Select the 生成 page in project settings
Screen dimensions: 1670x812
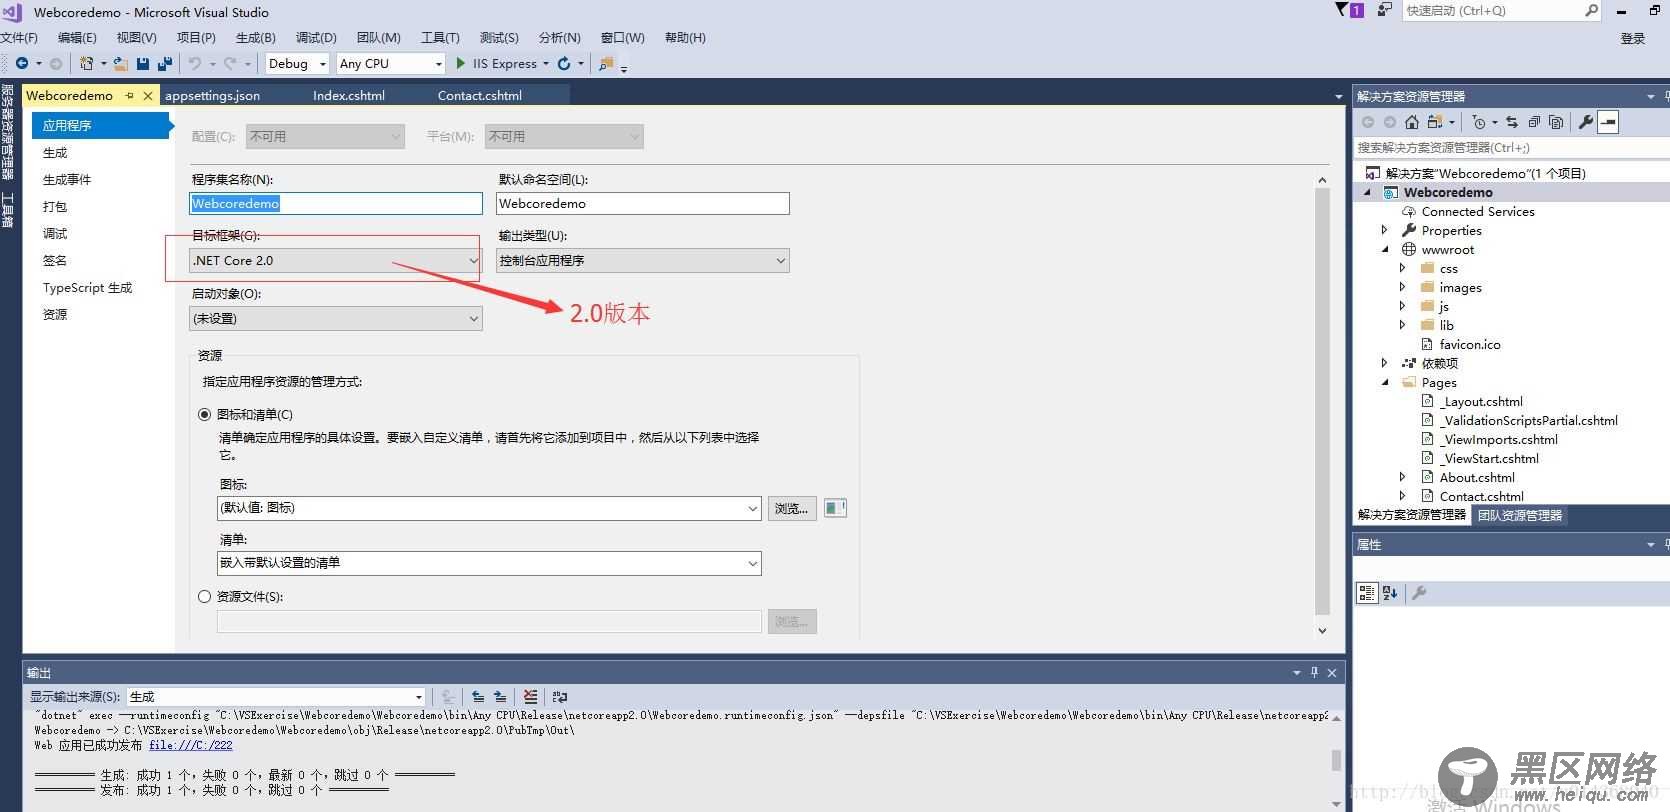coord(55,153)
